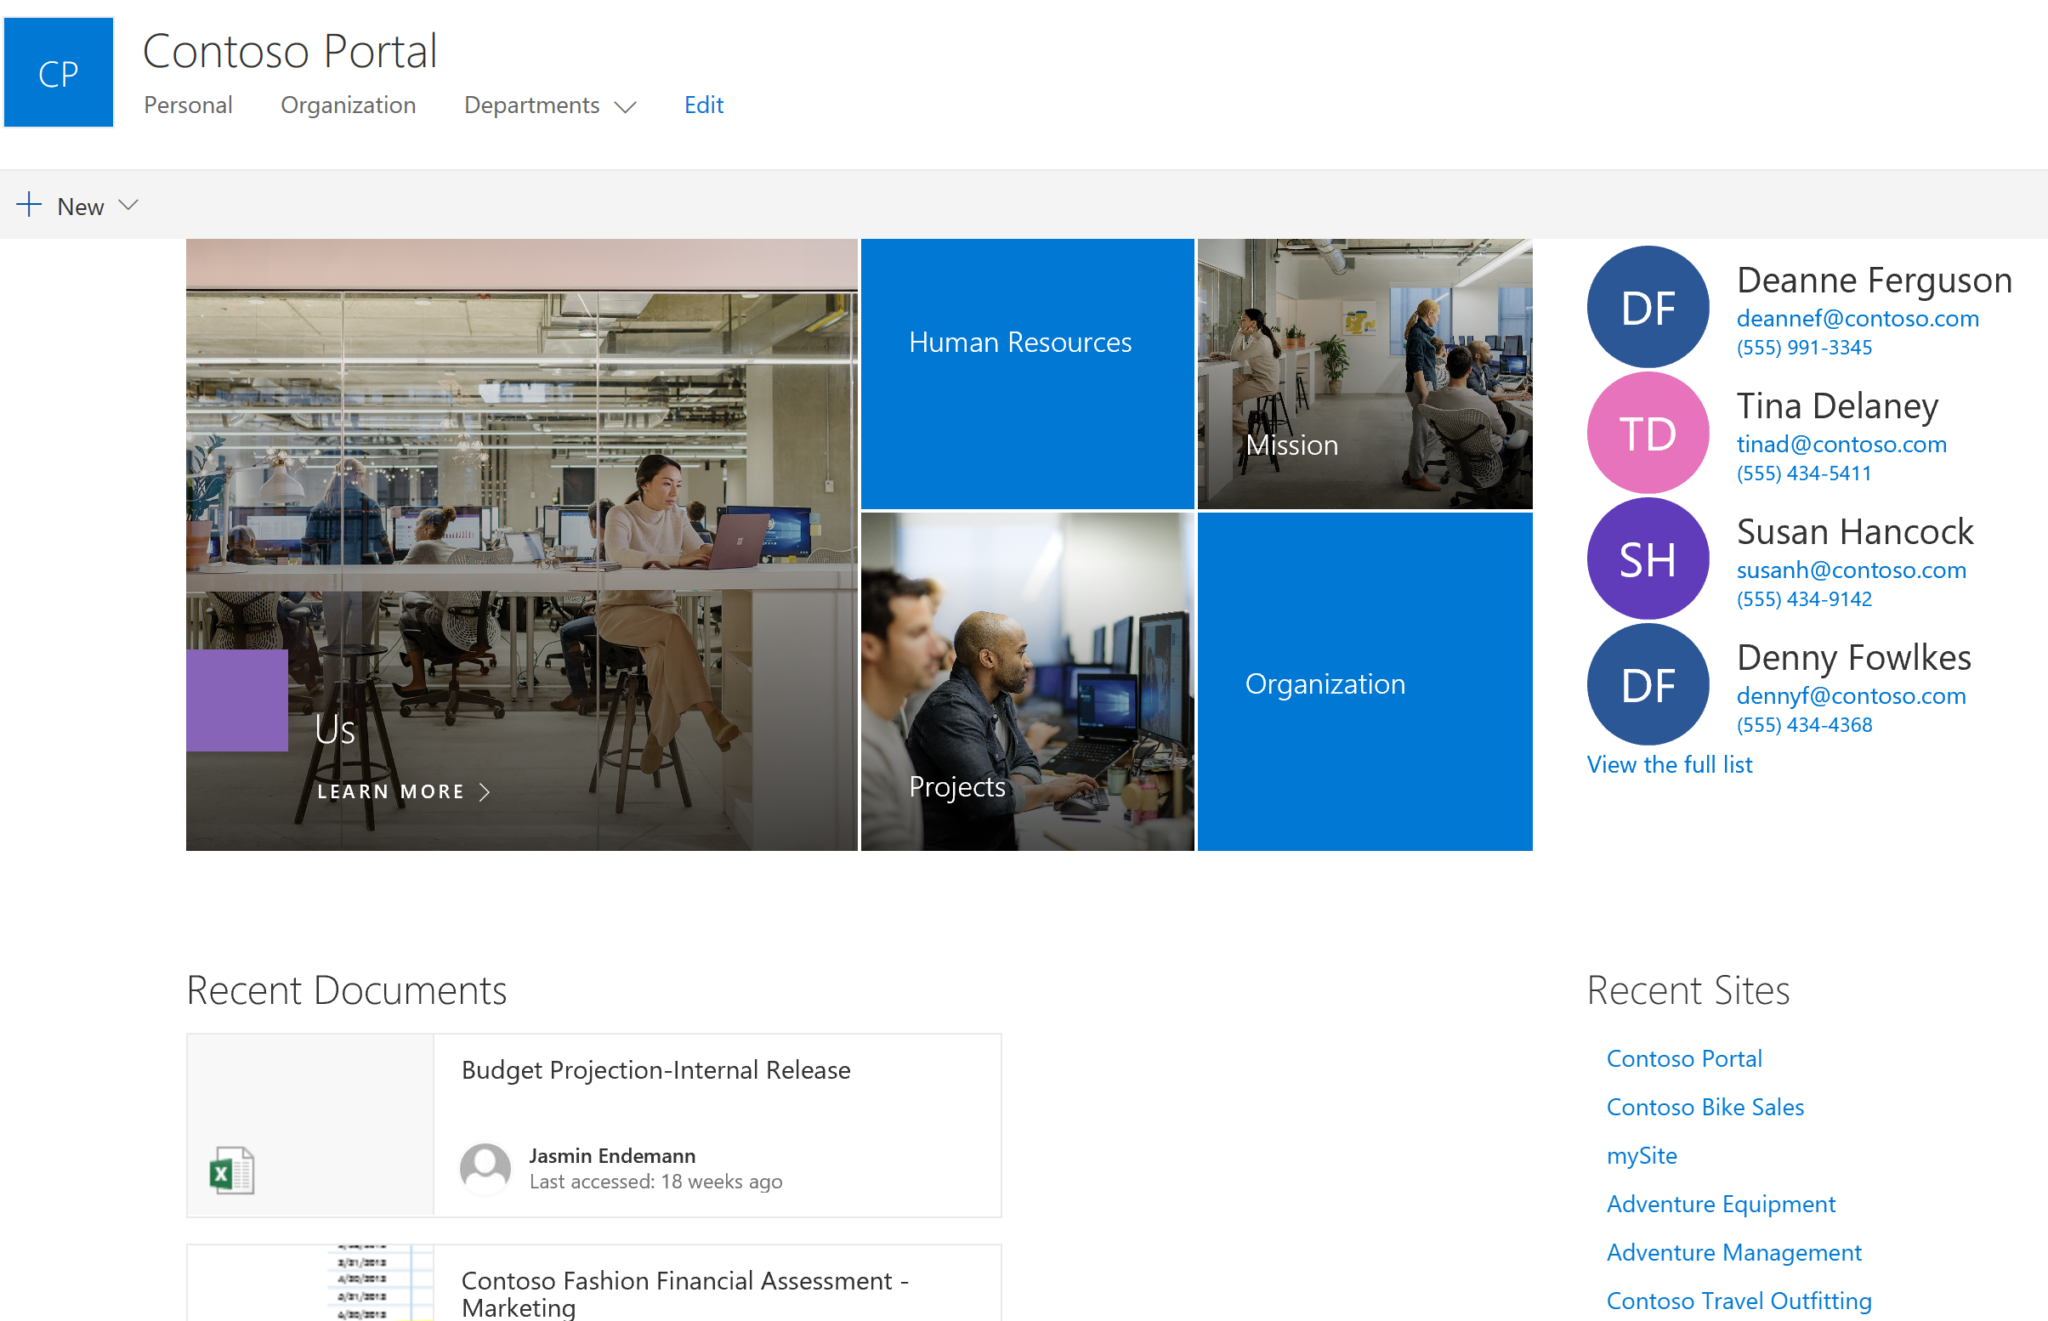Open the Organization navigation item
The image size is (2048, 1321).
(348, 105)
